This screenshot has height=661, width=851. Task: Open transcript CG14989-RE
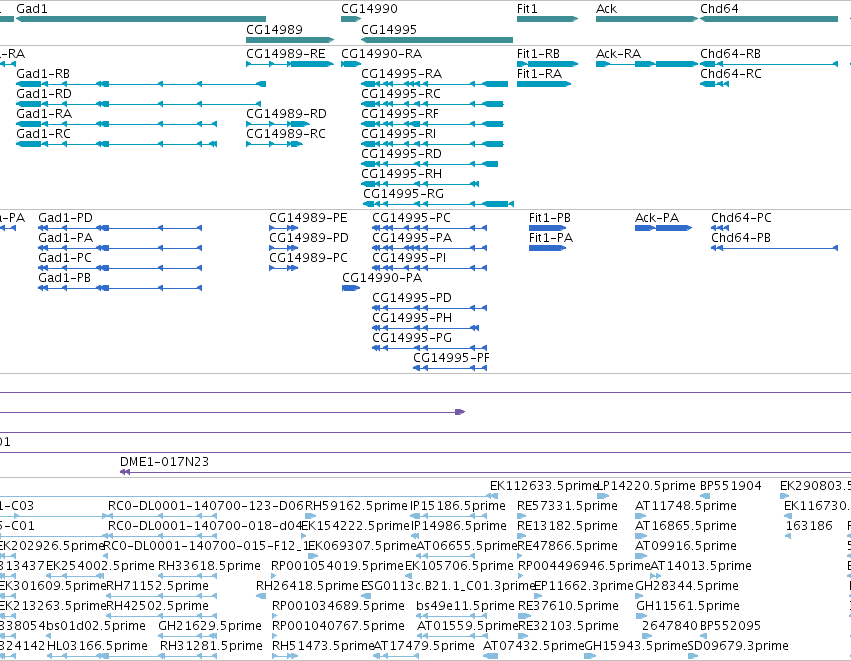[285, 54]
